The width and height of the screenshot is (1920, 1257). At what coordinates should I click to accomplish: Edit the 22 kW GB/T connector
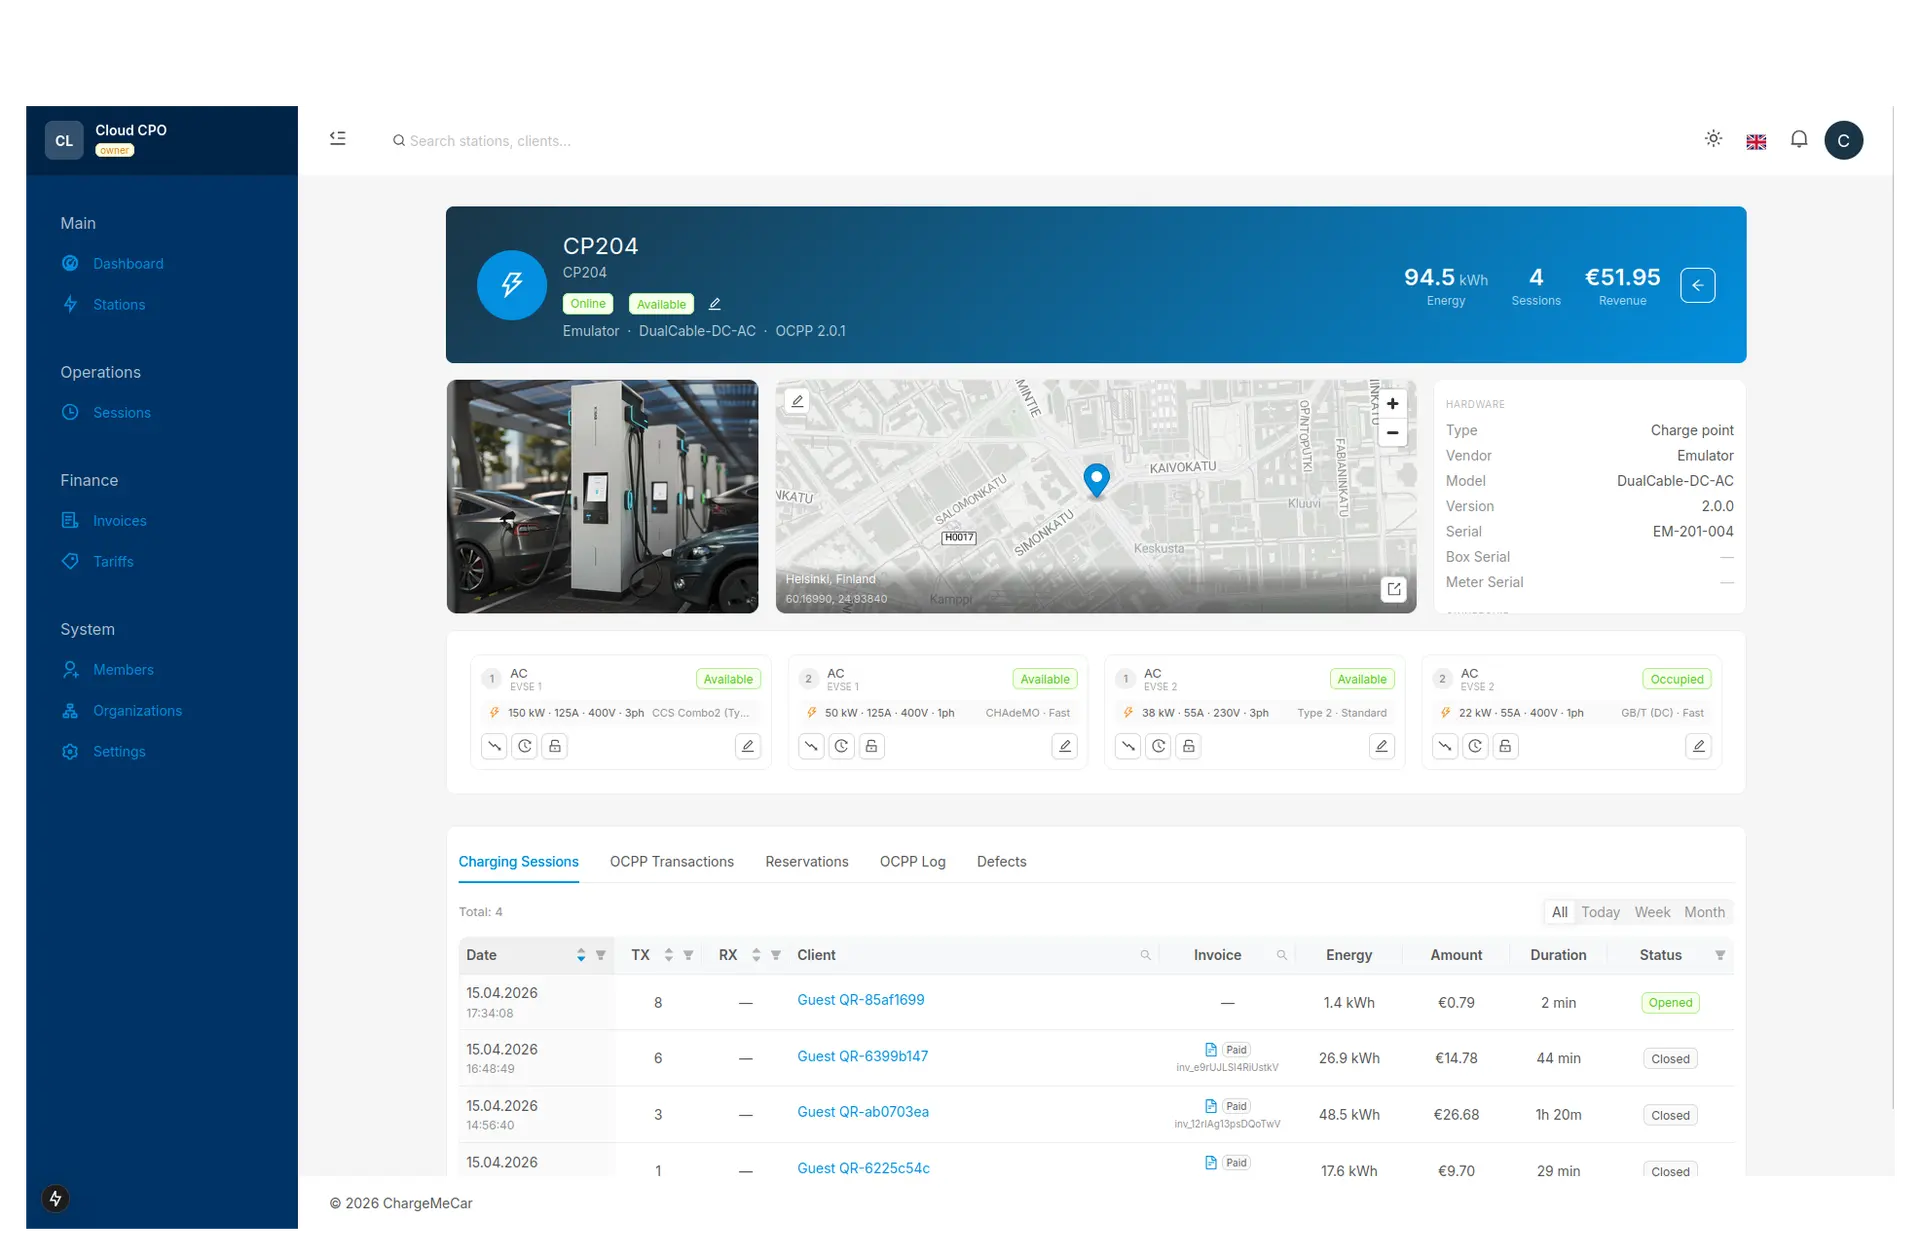pyautogui.click(x=1698, y=746)
